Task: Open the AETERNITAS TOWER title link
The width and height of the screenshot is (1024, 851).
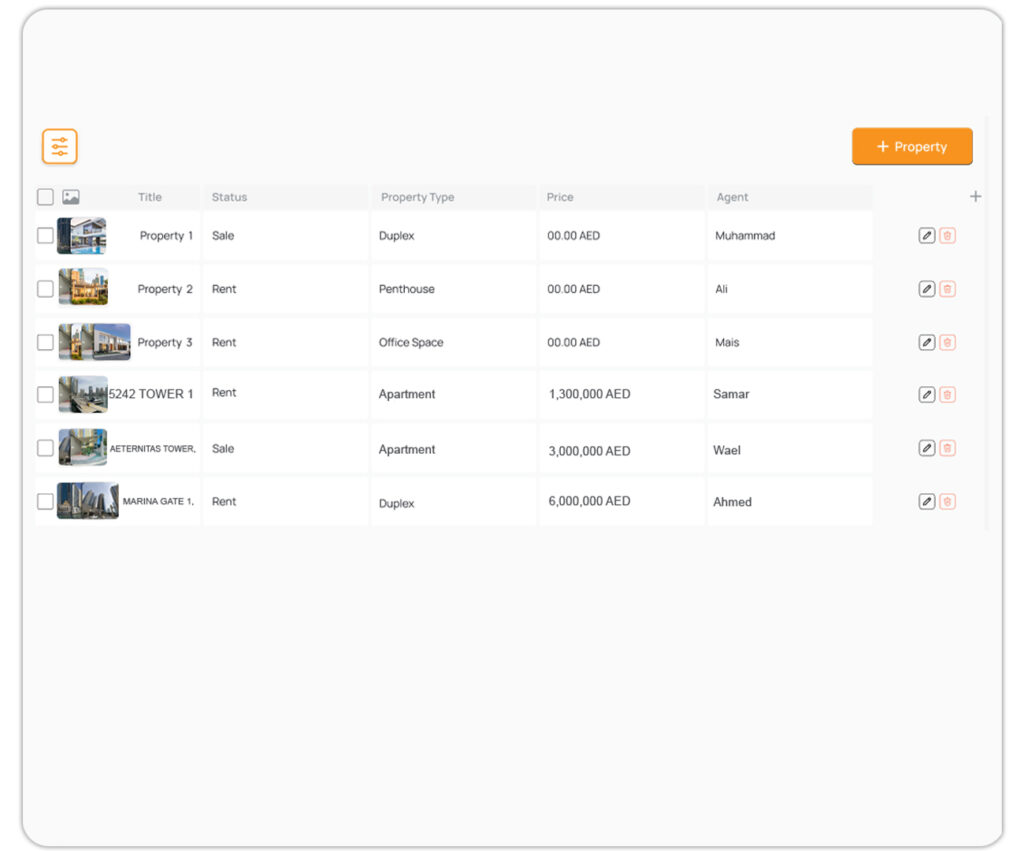Action: point(153,449)
